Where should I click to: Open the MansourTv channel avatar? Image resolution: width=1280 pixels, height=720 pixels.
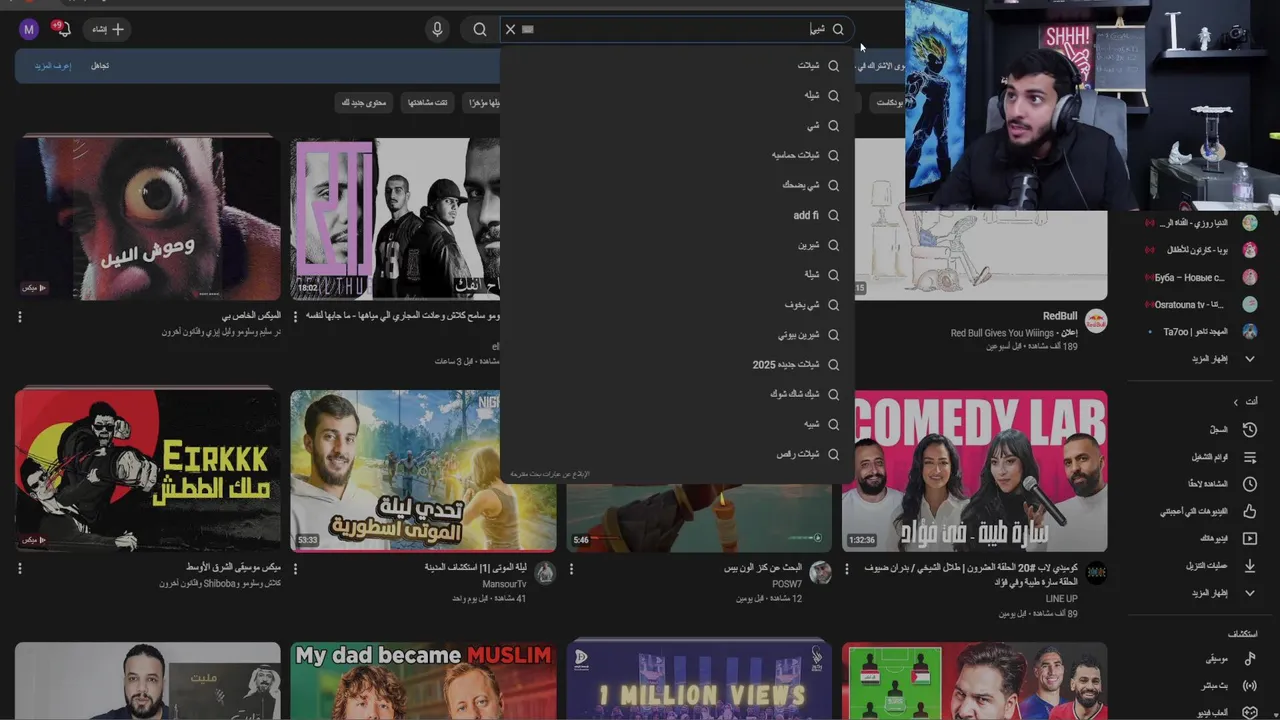(545, 572)
